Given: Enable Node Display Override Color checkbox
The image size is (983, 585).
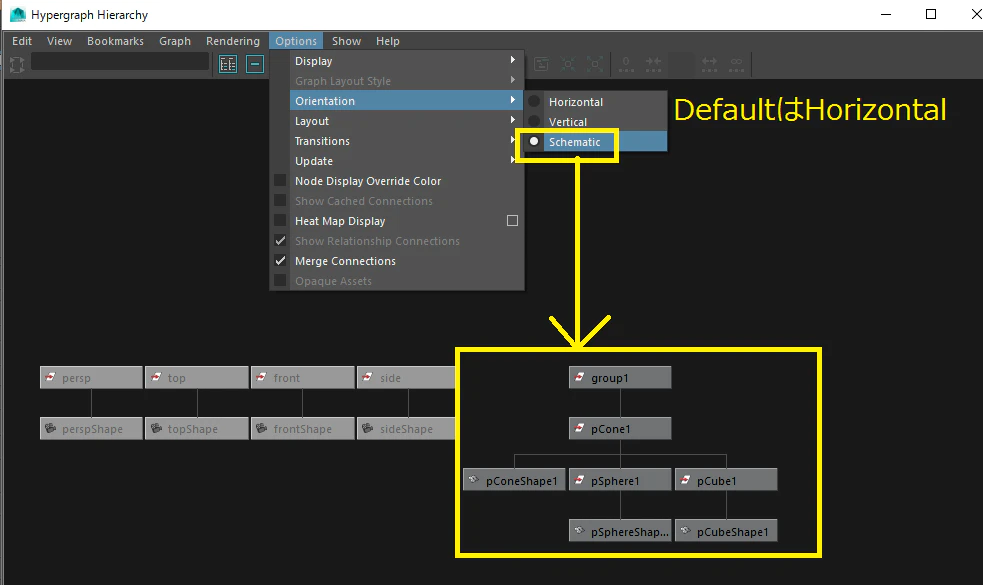Looking at the screenshot, I should 280,181.
